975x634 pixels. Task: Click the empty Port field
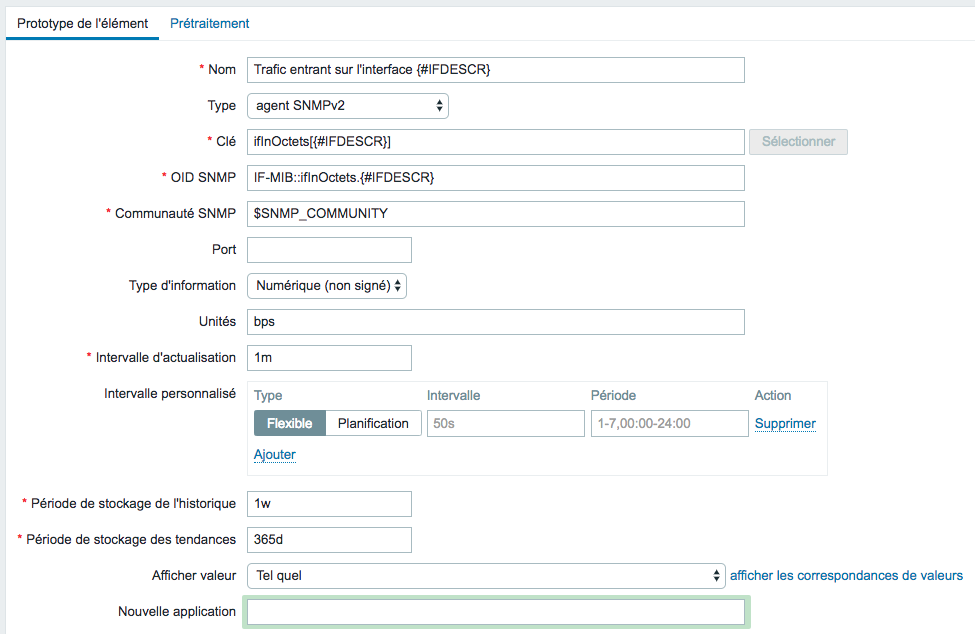pyautogui.click(x=330, y=250)
